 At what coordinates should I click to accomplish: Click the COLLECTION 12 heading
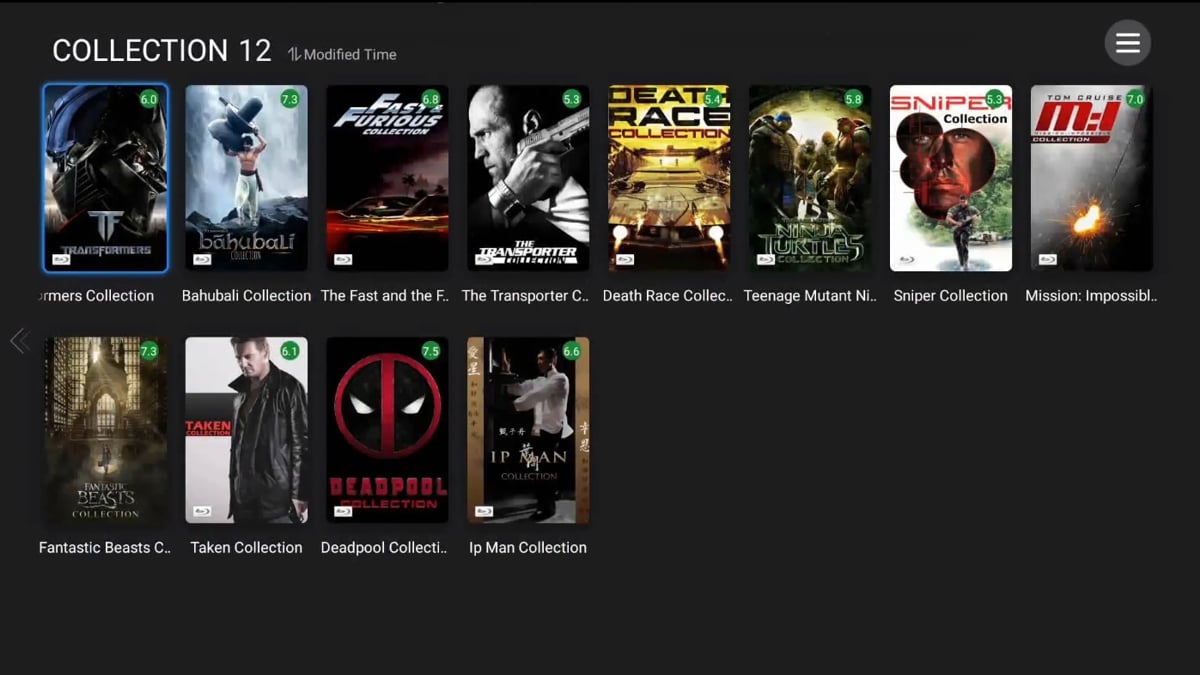162,51
